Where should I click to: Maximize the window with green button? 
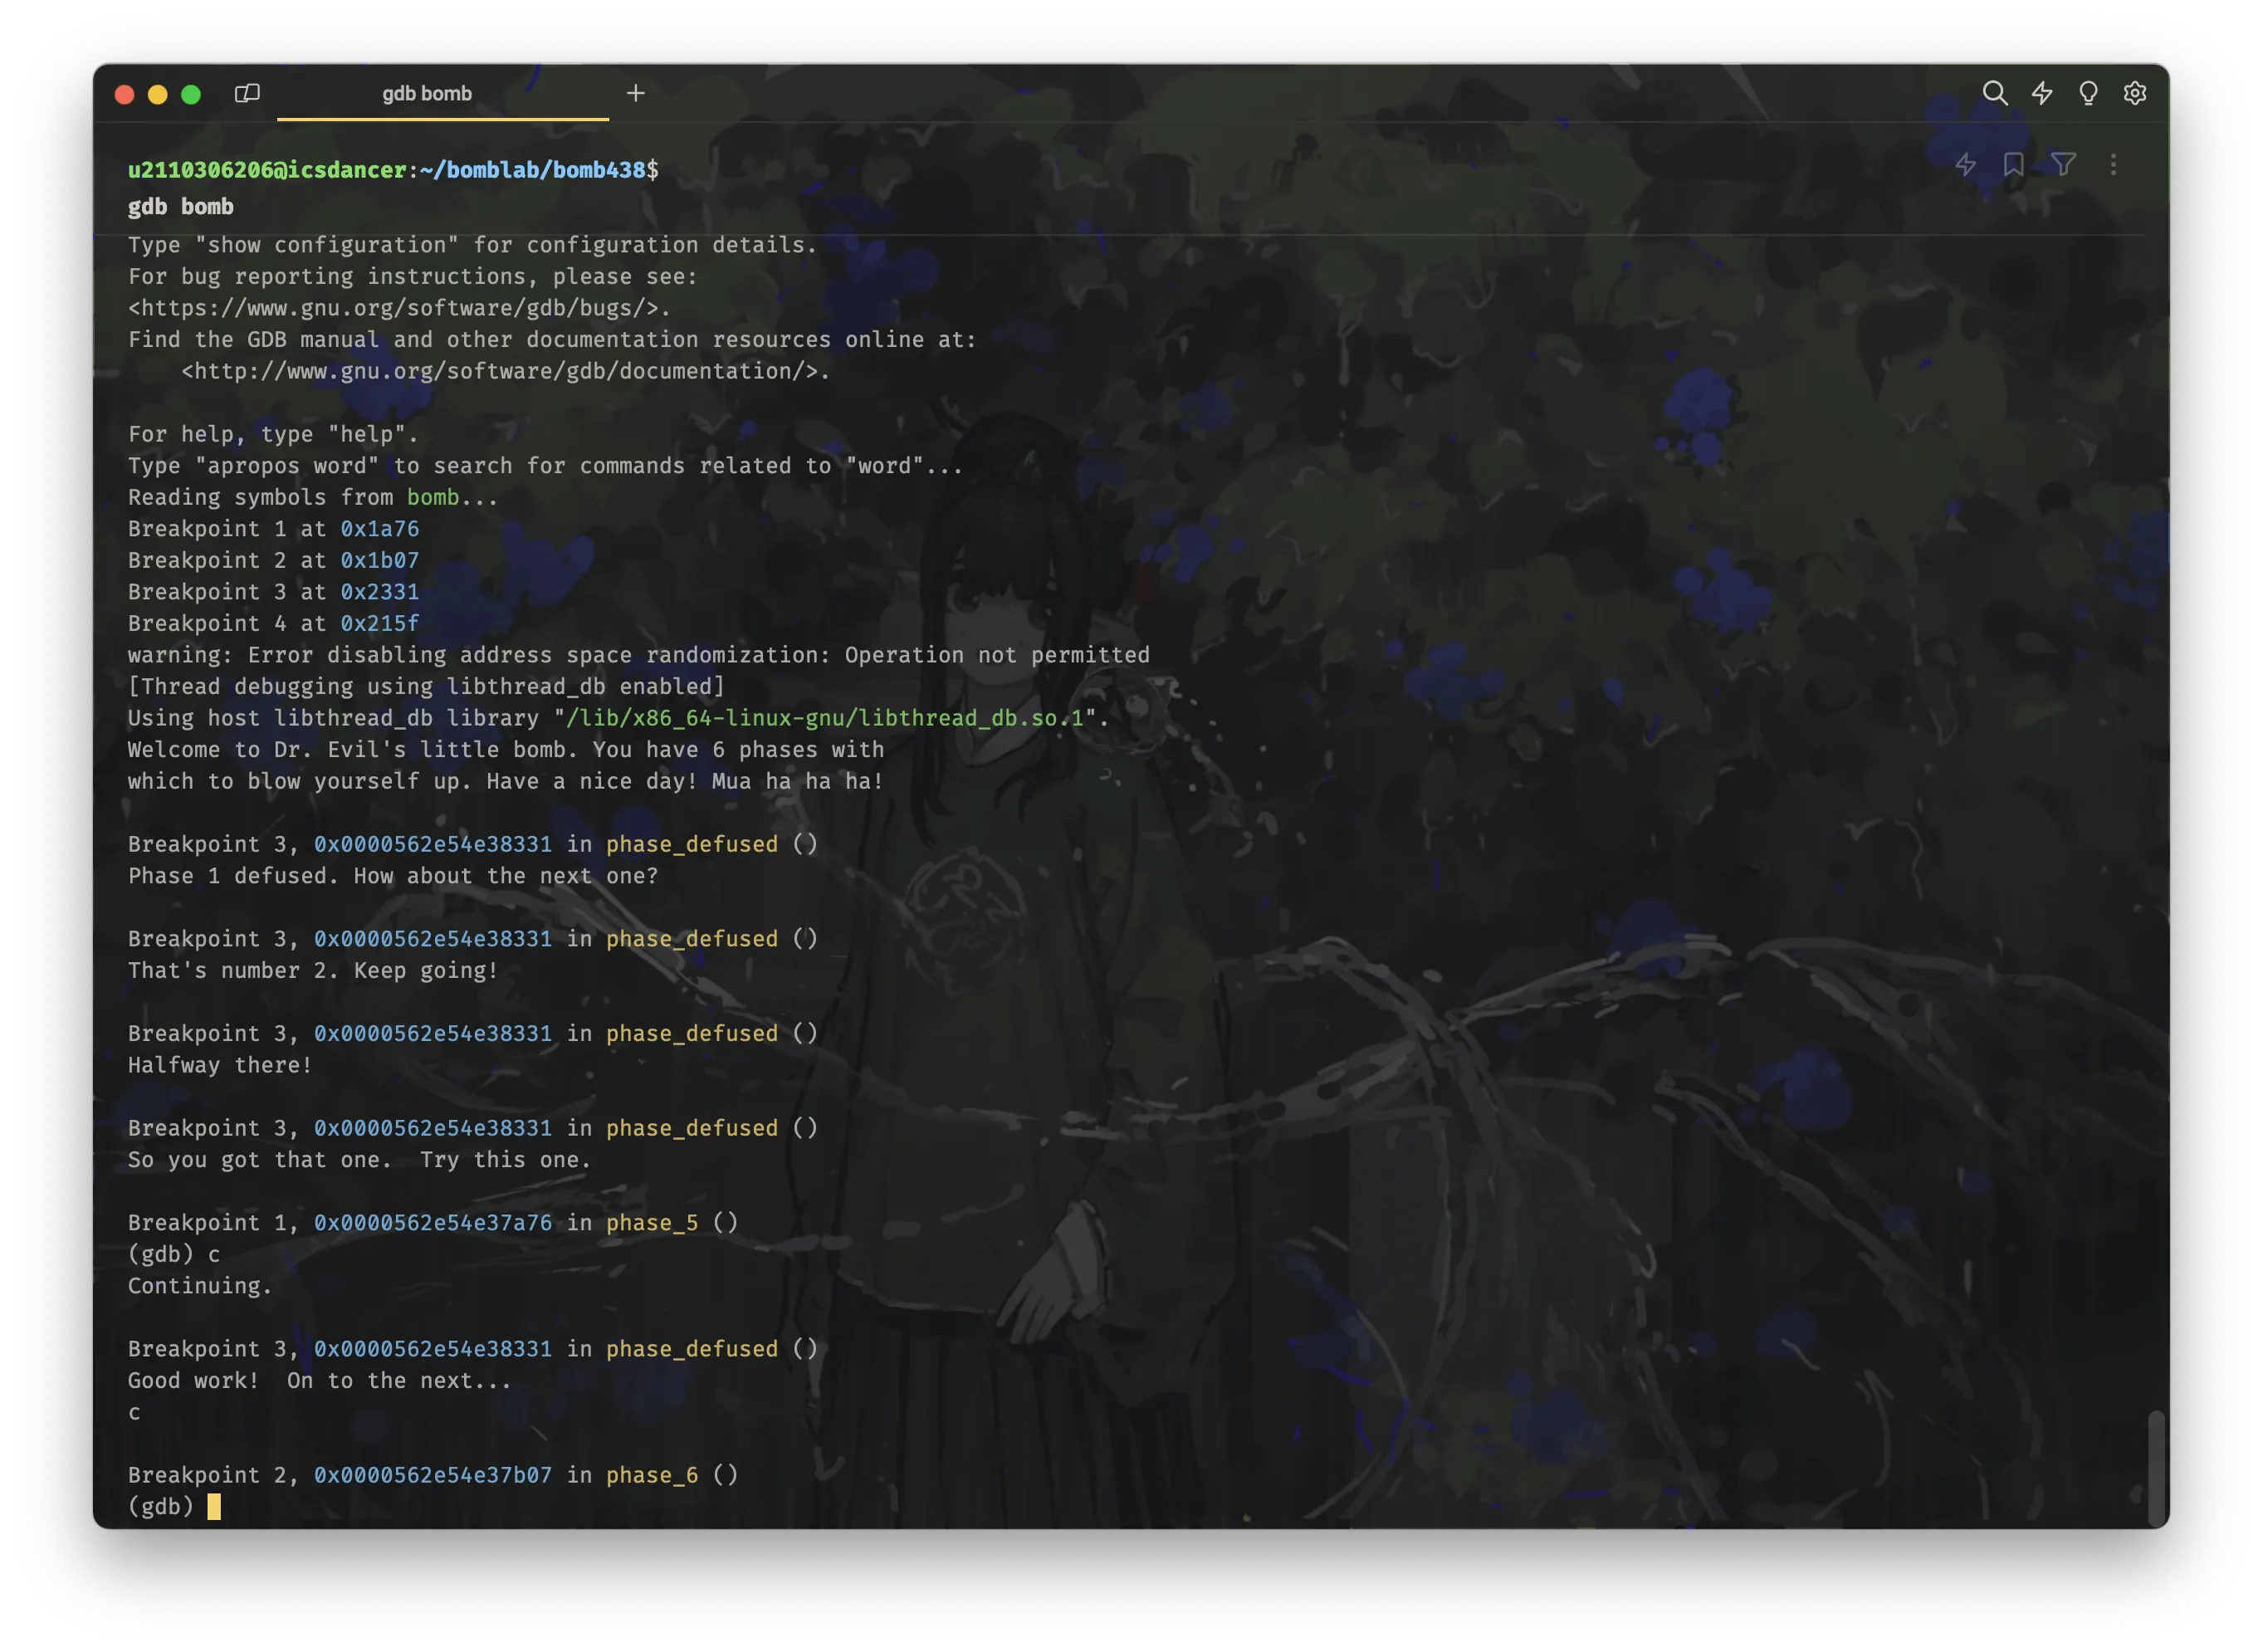[191, 94]
